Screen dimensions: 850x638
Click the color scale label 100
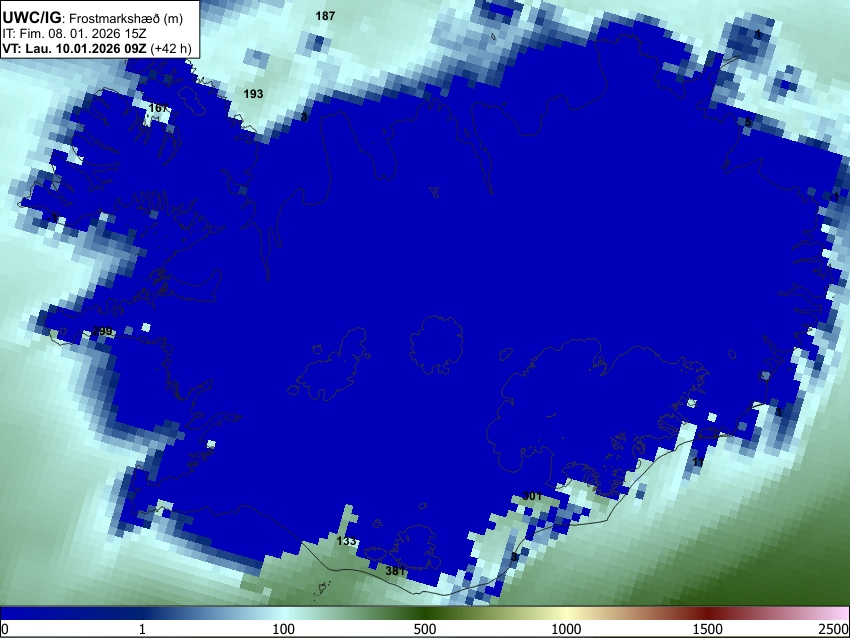pyautogui.click(x=284, y=629)
